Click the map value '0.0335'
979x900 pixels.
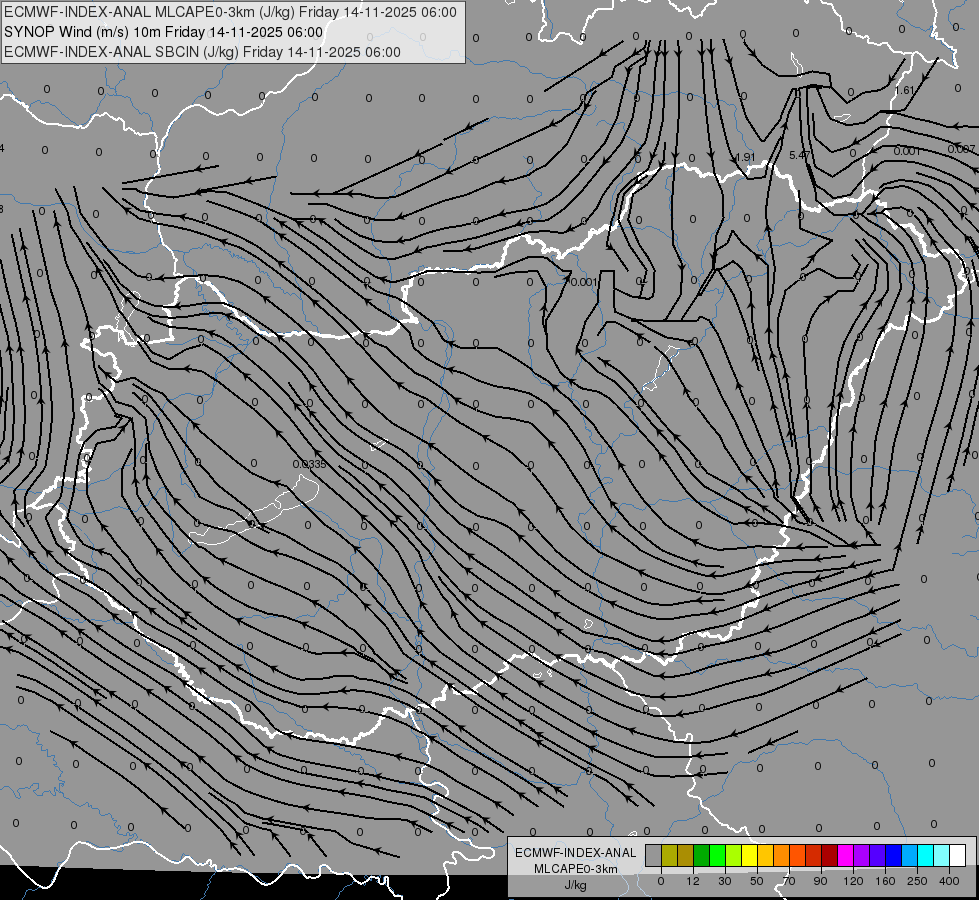pos(309,464)
